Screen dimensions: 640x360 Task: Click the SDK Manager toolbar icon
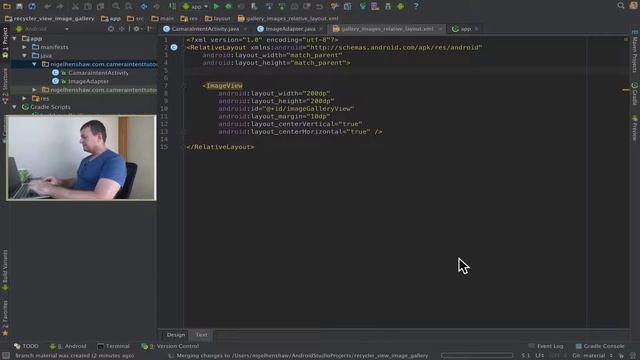(x=388, y=7)
